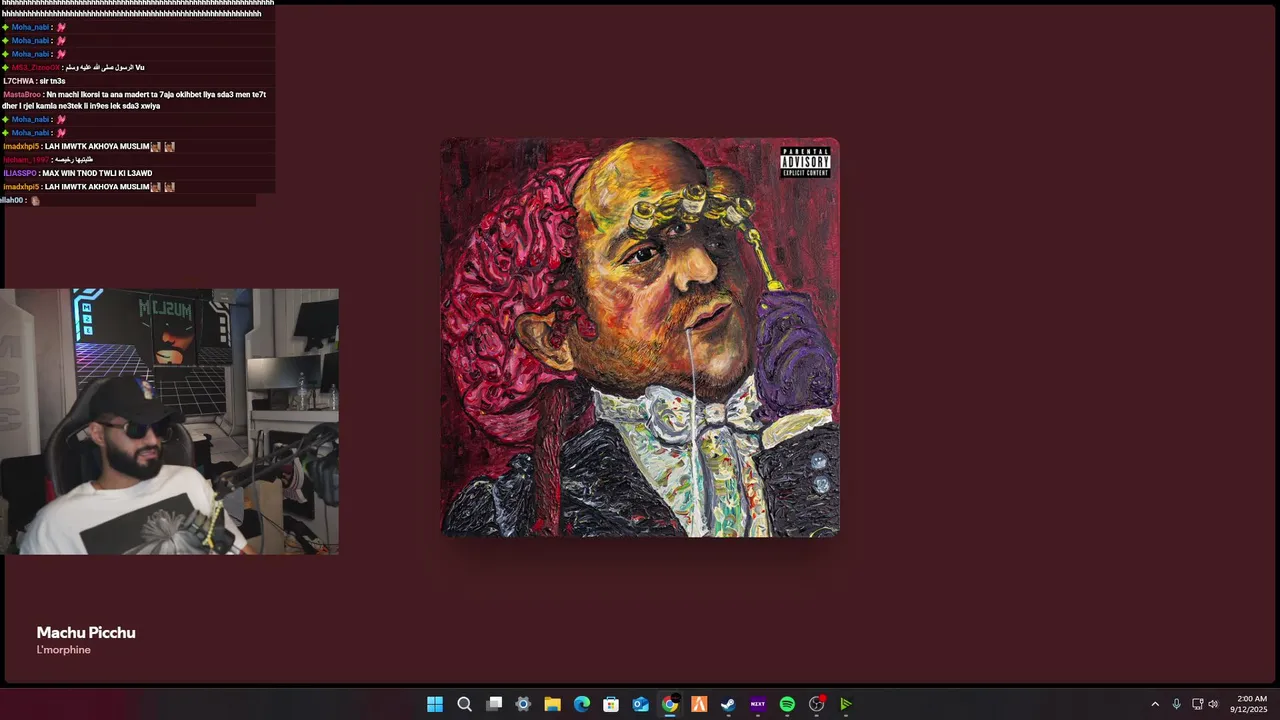Viewport: 1280px width, 720px height.
Task: Open OBS Studio taskbar icon
Action: [817, 704]
